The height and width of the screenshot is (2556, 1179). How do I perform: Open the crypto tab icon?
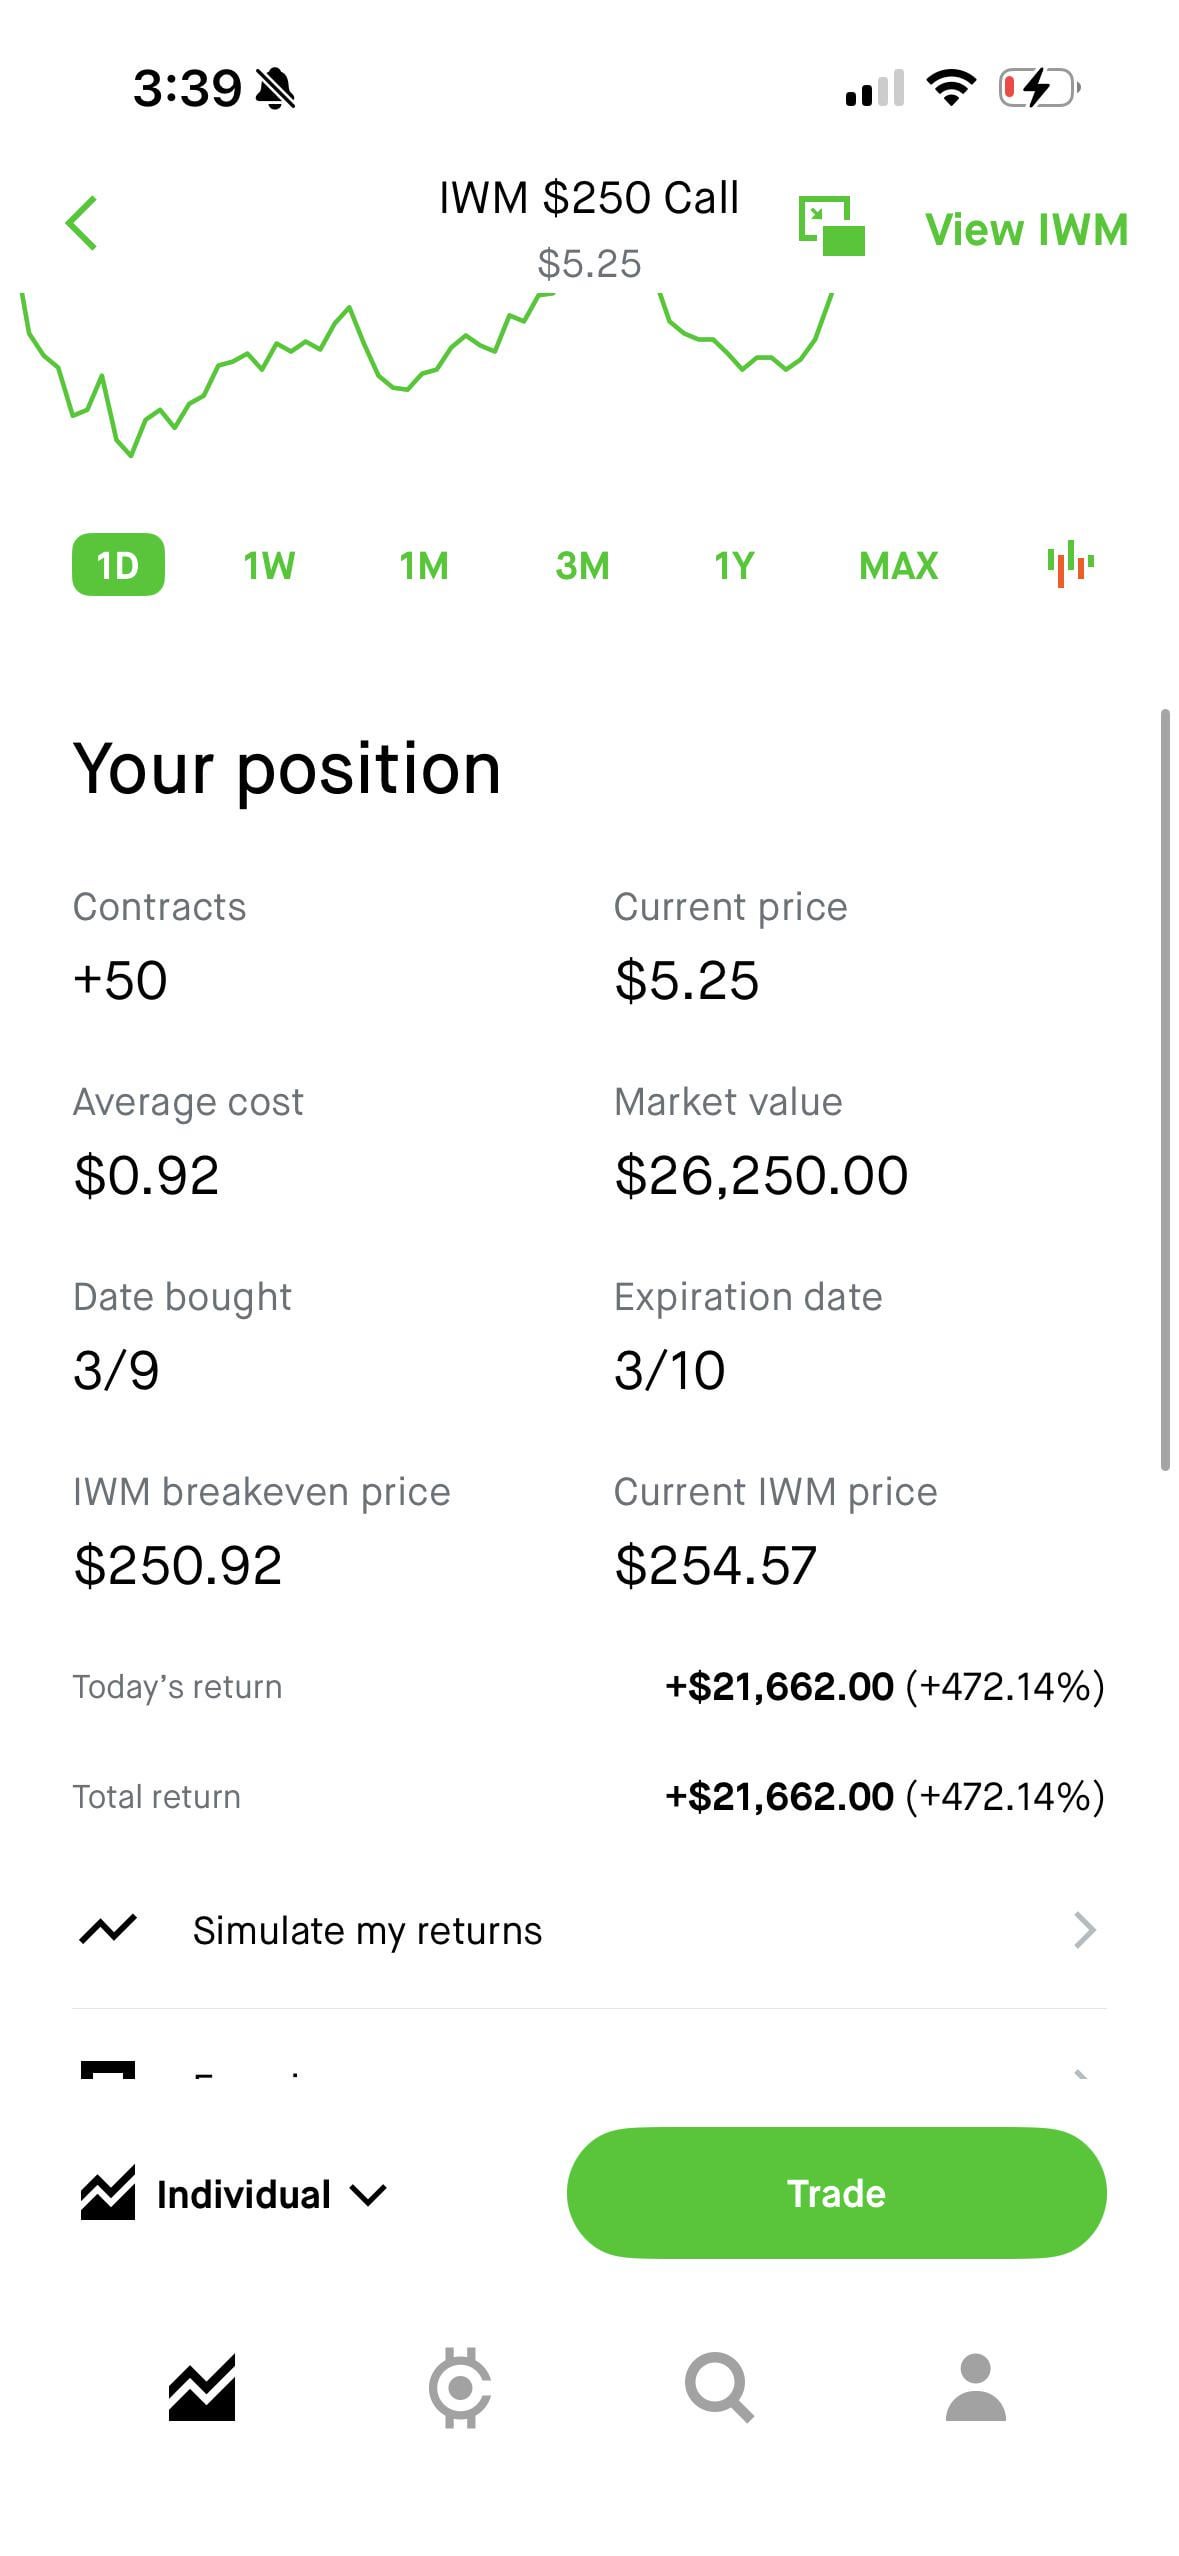[x=460, y=2388]
